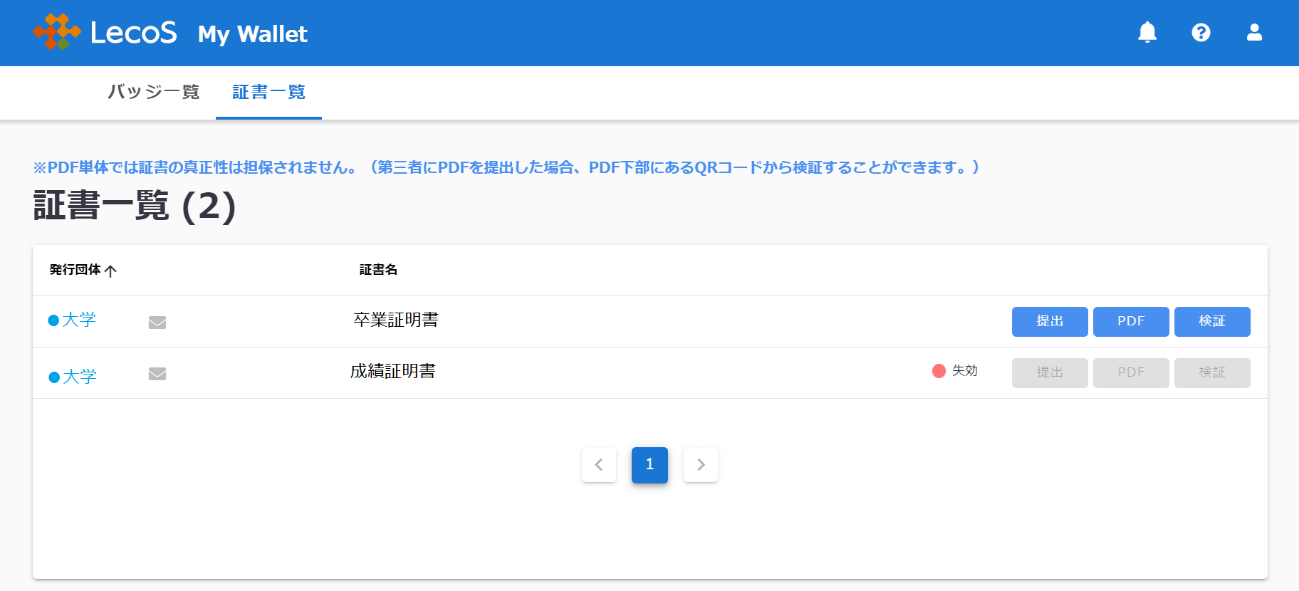This screenshot has width=1299, height=591.
Task: Sort by 発行団体 arrow icon
Action: click(110, 271)
